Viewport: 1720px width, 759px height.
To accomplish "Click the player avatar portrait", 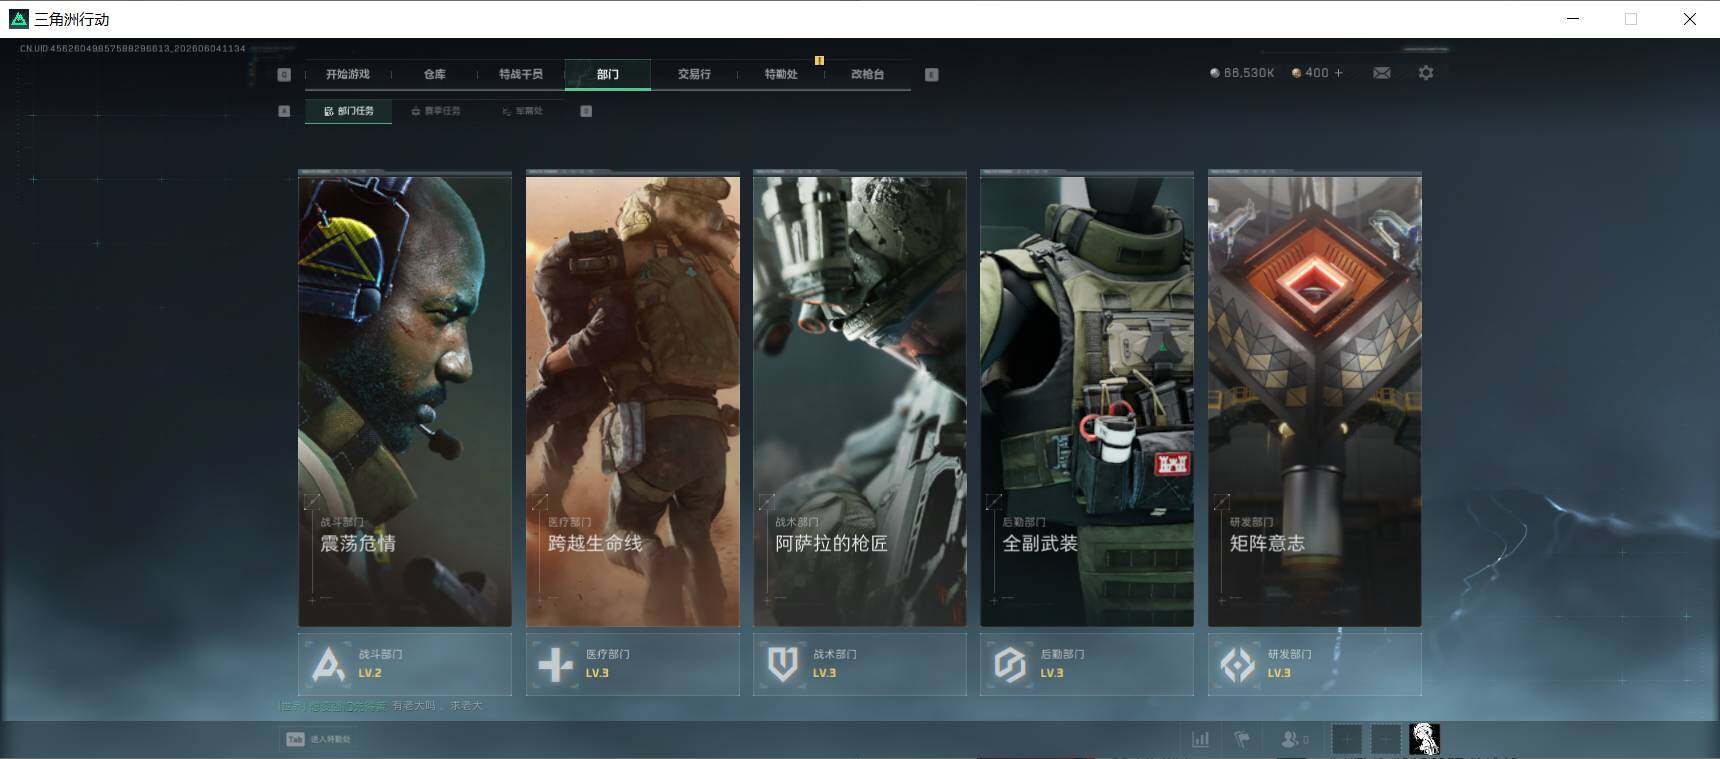I will click(1424, 739).
